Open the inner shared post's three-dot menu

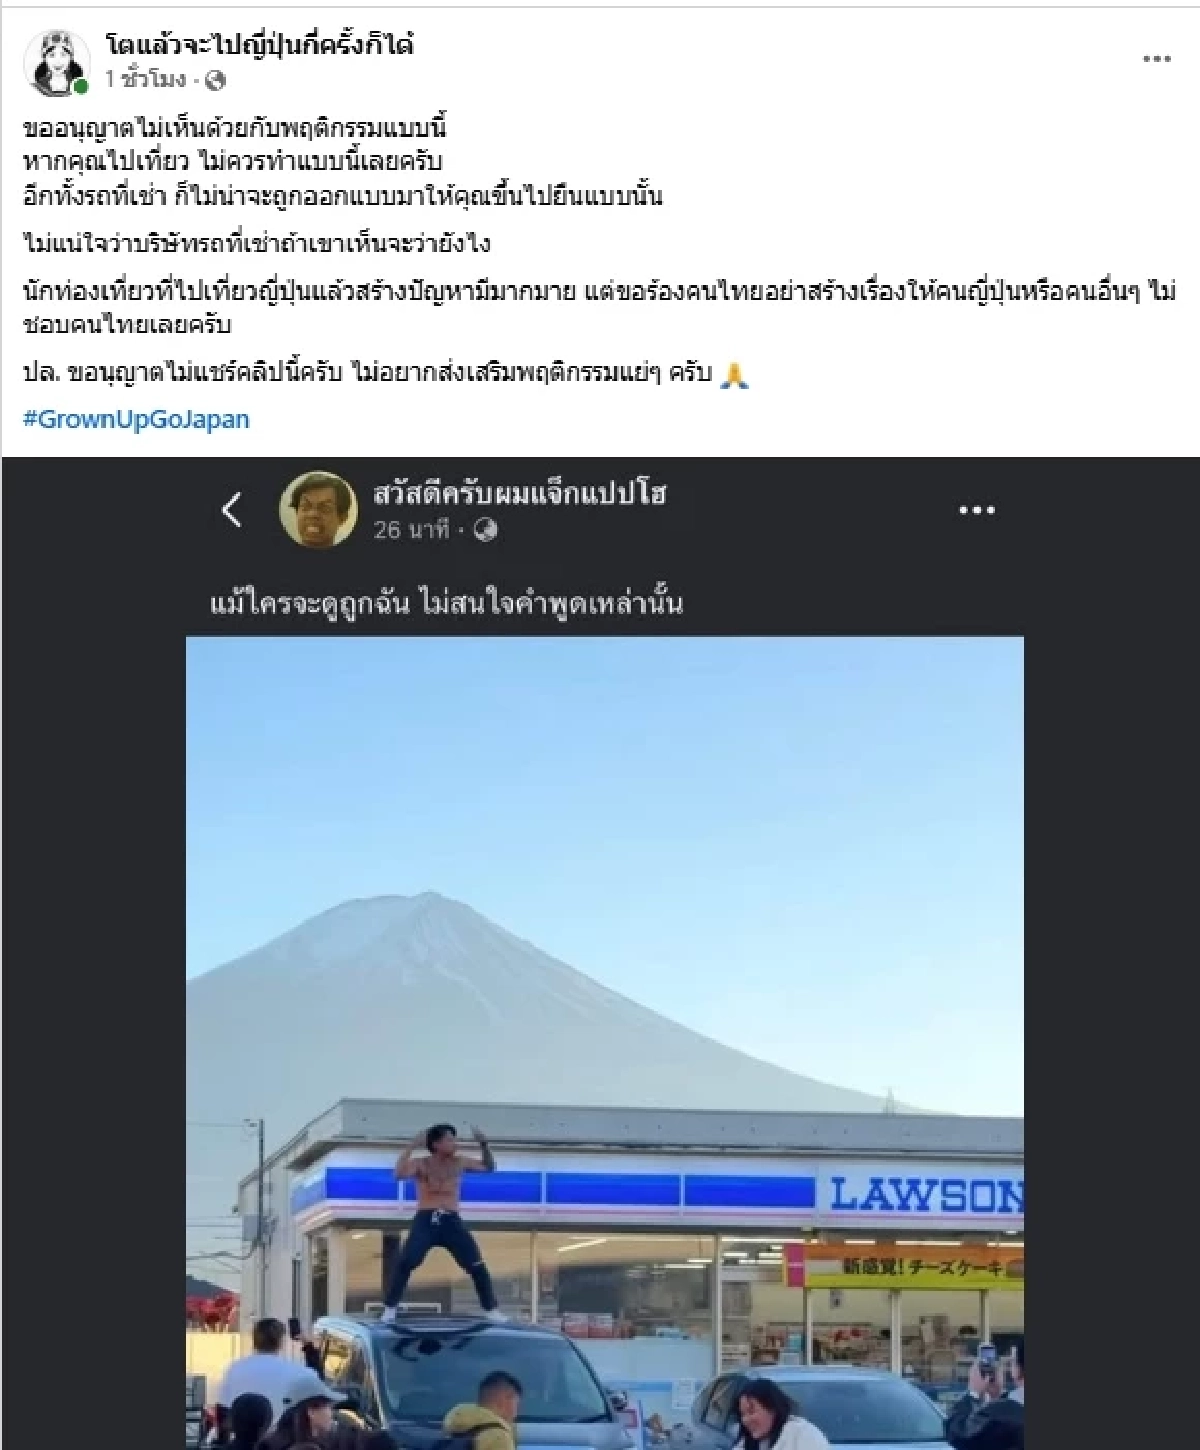pyautogui.click(x=976, y=510)
